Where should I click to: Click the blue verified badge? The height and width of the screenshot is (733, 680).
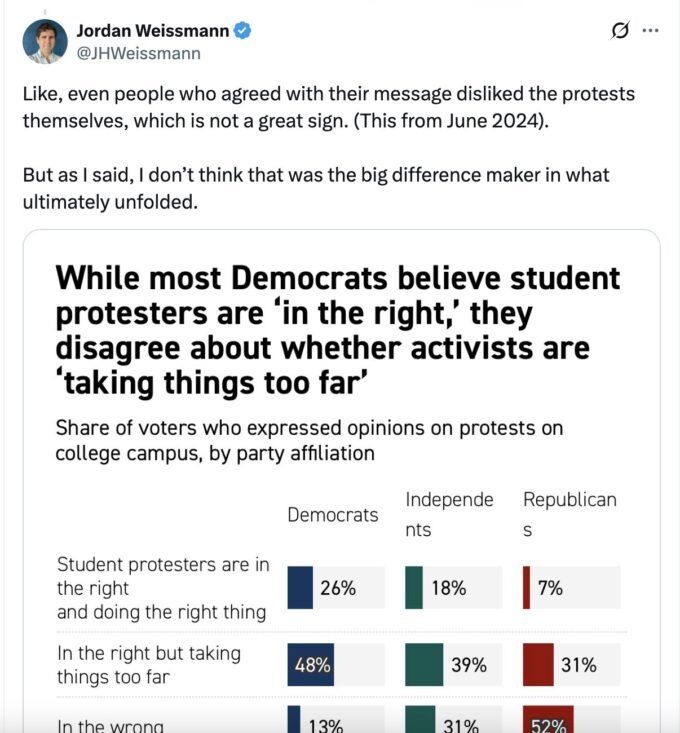pos(242,31)
